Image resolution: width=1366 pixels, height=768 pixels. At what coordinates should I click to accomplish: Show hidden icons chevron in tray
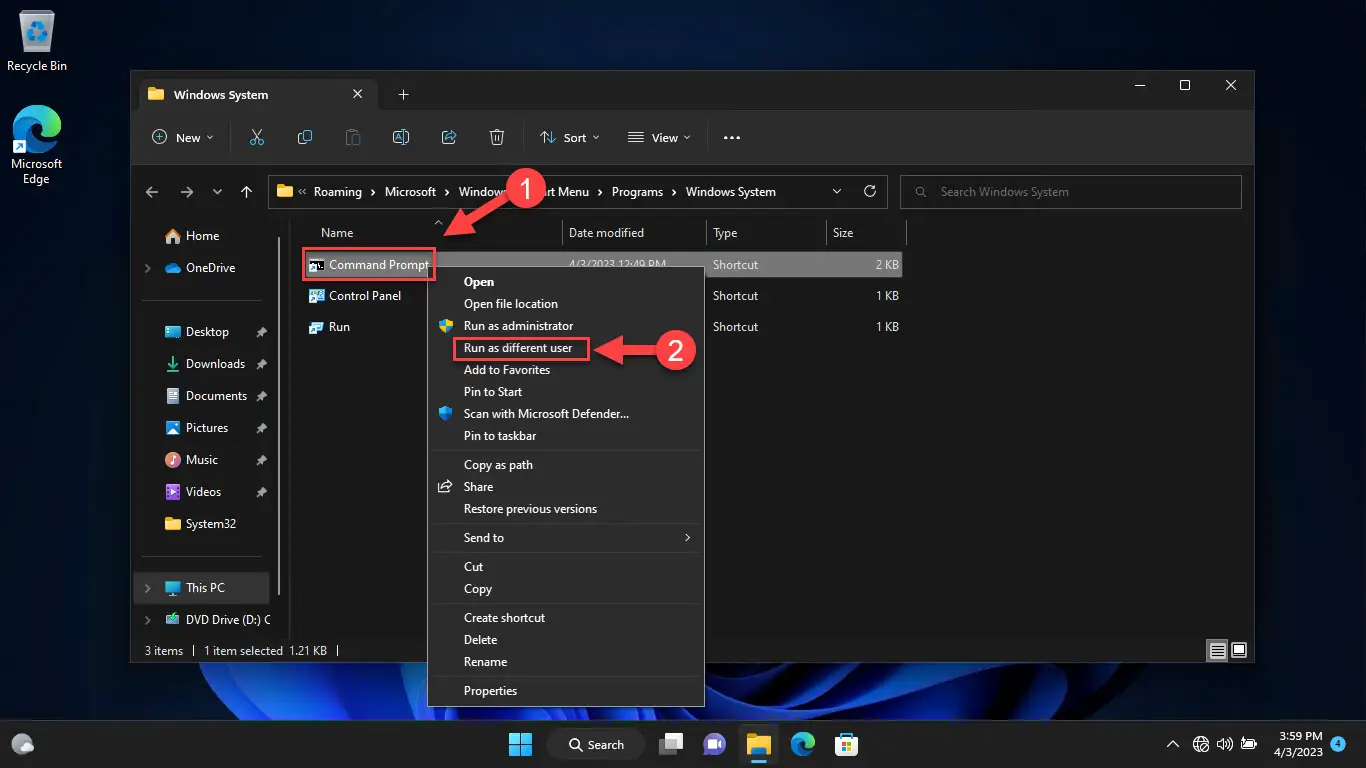pos(1172,744)
